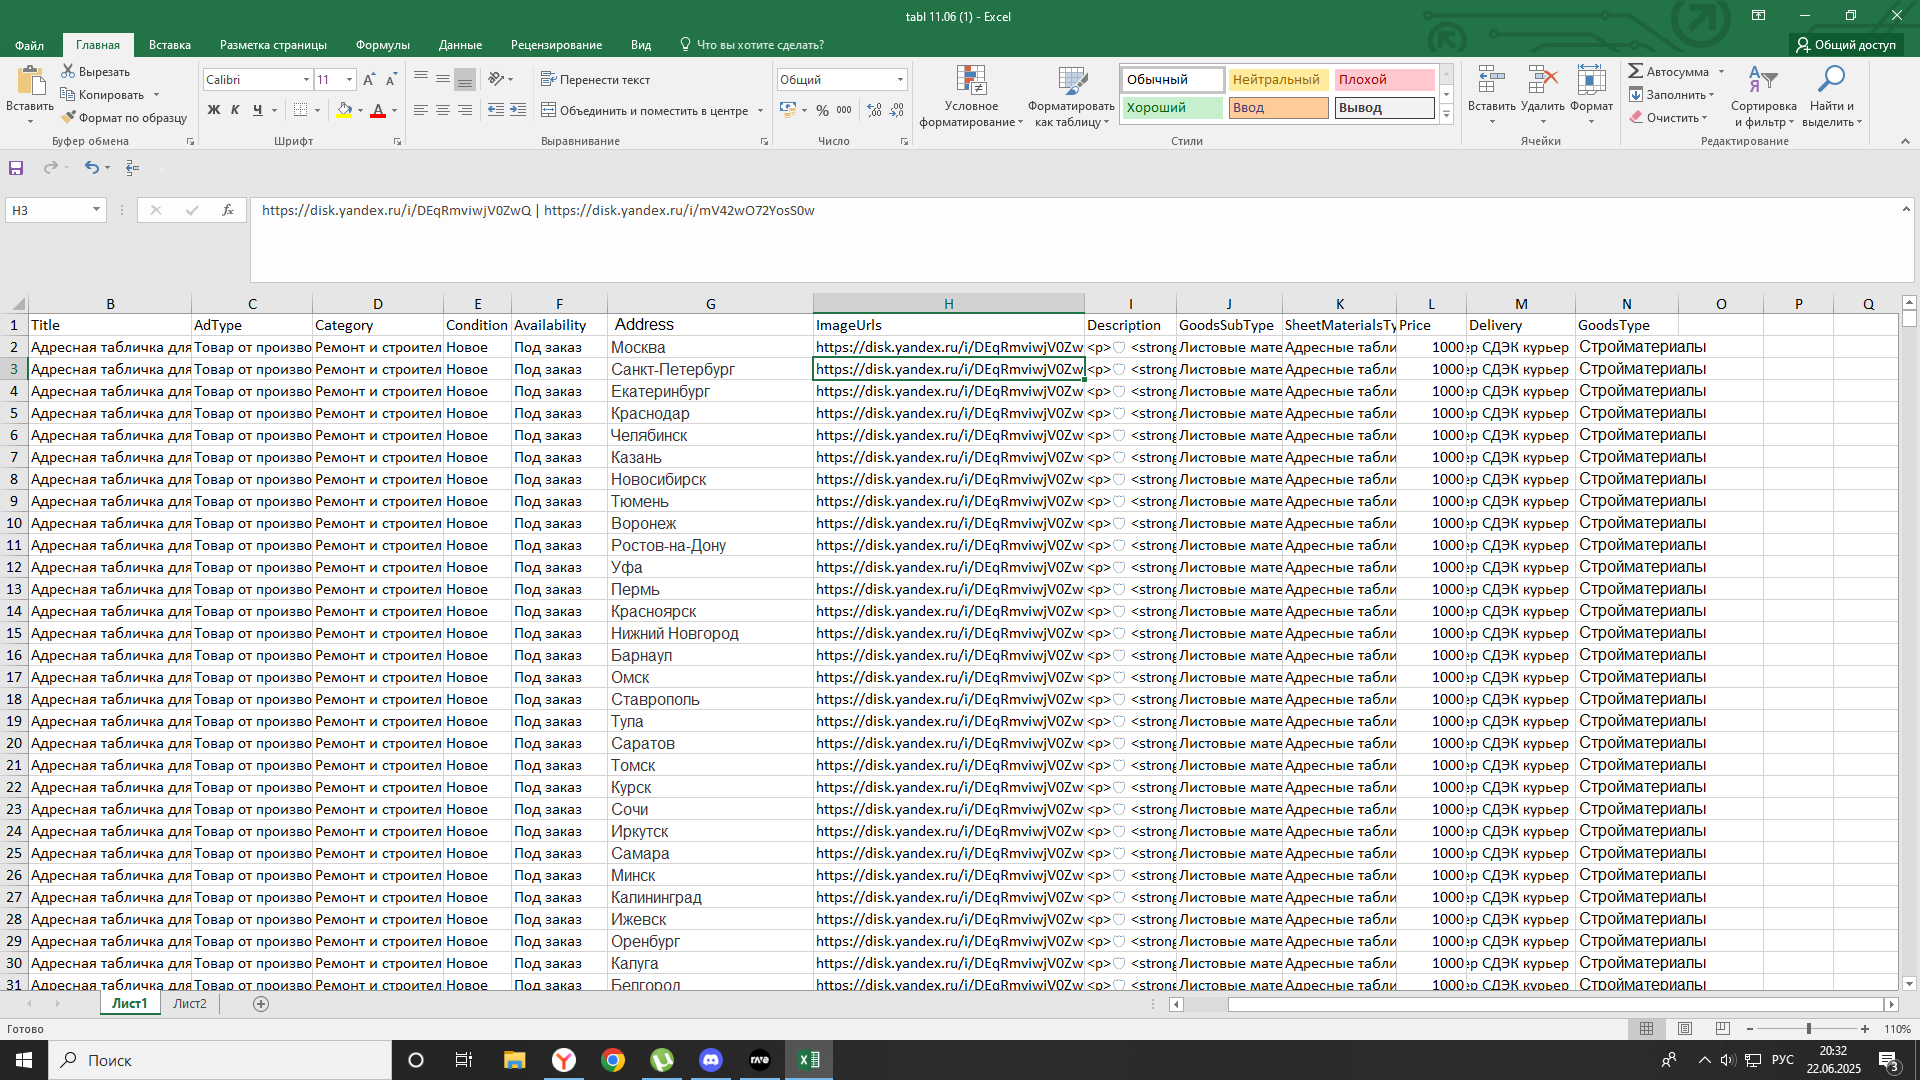The image size is (1920, 1080).
Task: Switch to the Лист2 sheet tab
Action: pos(190,1004)
